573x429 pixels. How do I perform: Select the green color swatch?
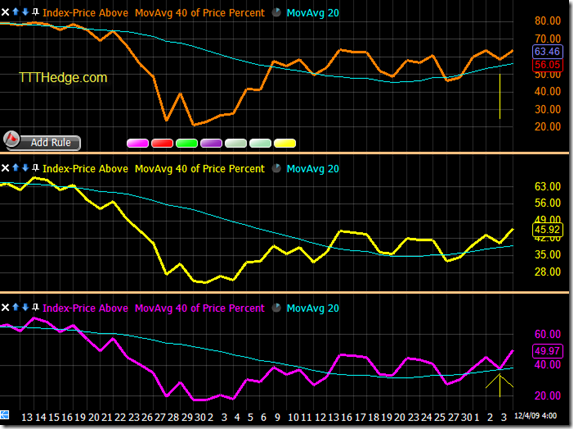187,143
